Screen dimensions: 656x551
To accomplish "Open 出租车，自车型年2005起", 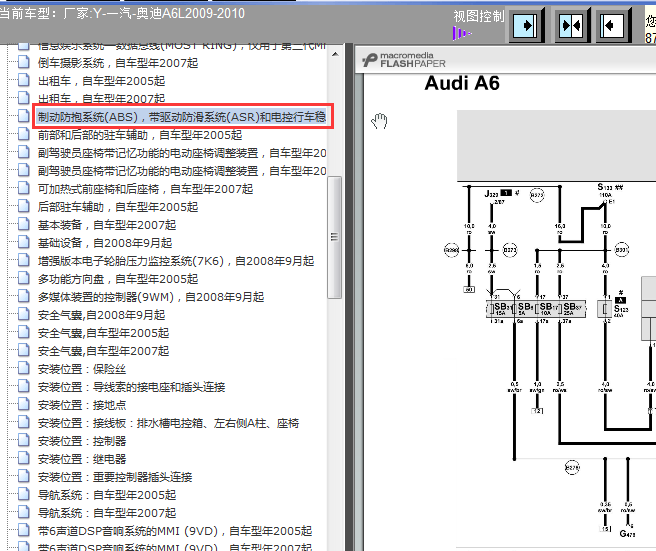I will click(x=101, y=81).
